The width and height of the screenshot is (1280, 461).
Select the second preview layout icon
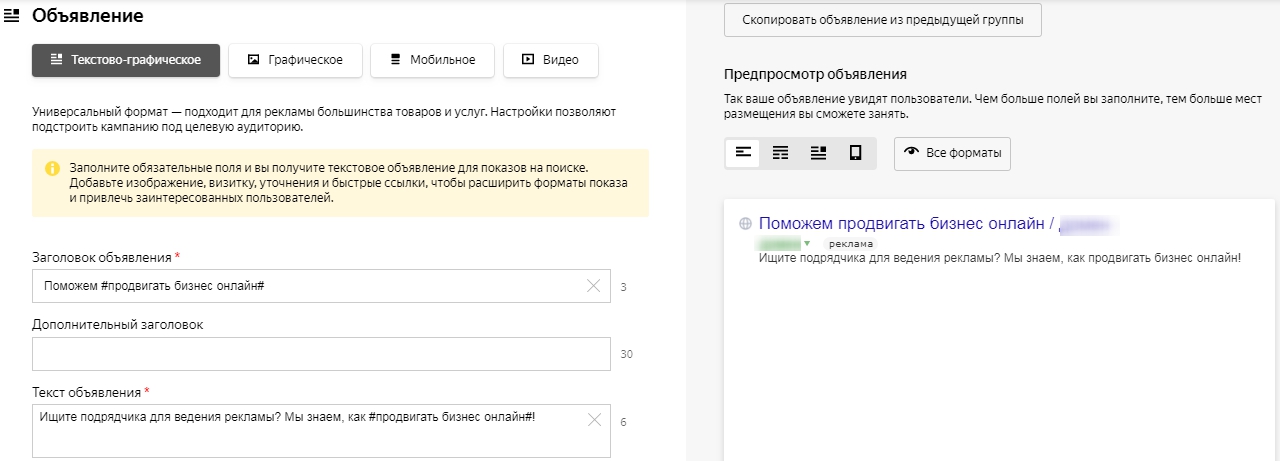781,153
